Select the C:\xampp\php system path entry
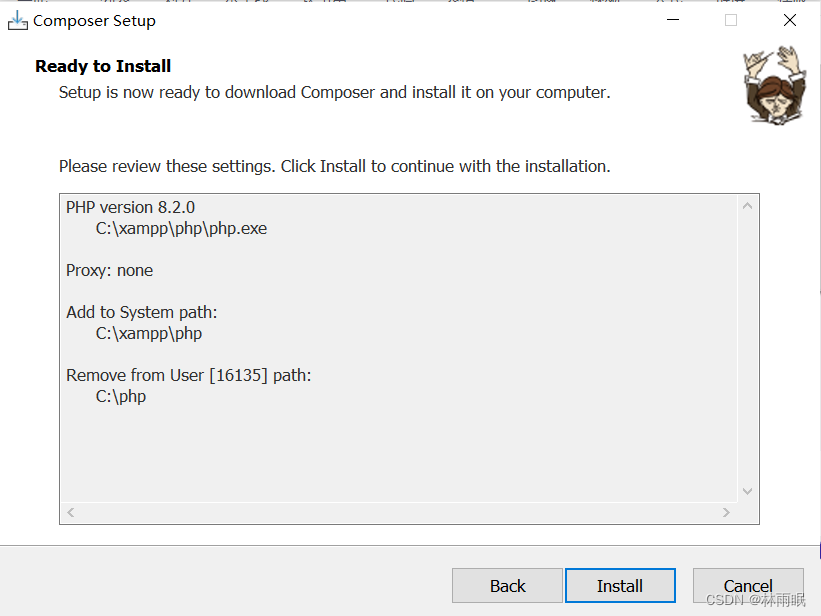The width and height of the screenshot is (821, 616). click(148, 333)
